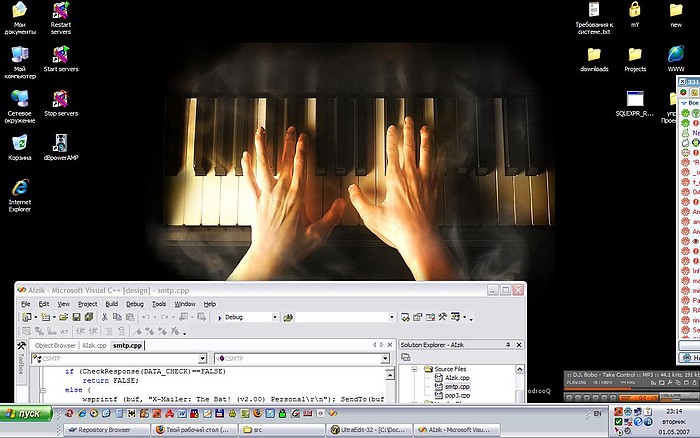Image resolution: width=700 pixels, height=438 pixels.
Task: Open the Debug configuration dropdown
Action: pyautogui.click(x=274, y=317)
